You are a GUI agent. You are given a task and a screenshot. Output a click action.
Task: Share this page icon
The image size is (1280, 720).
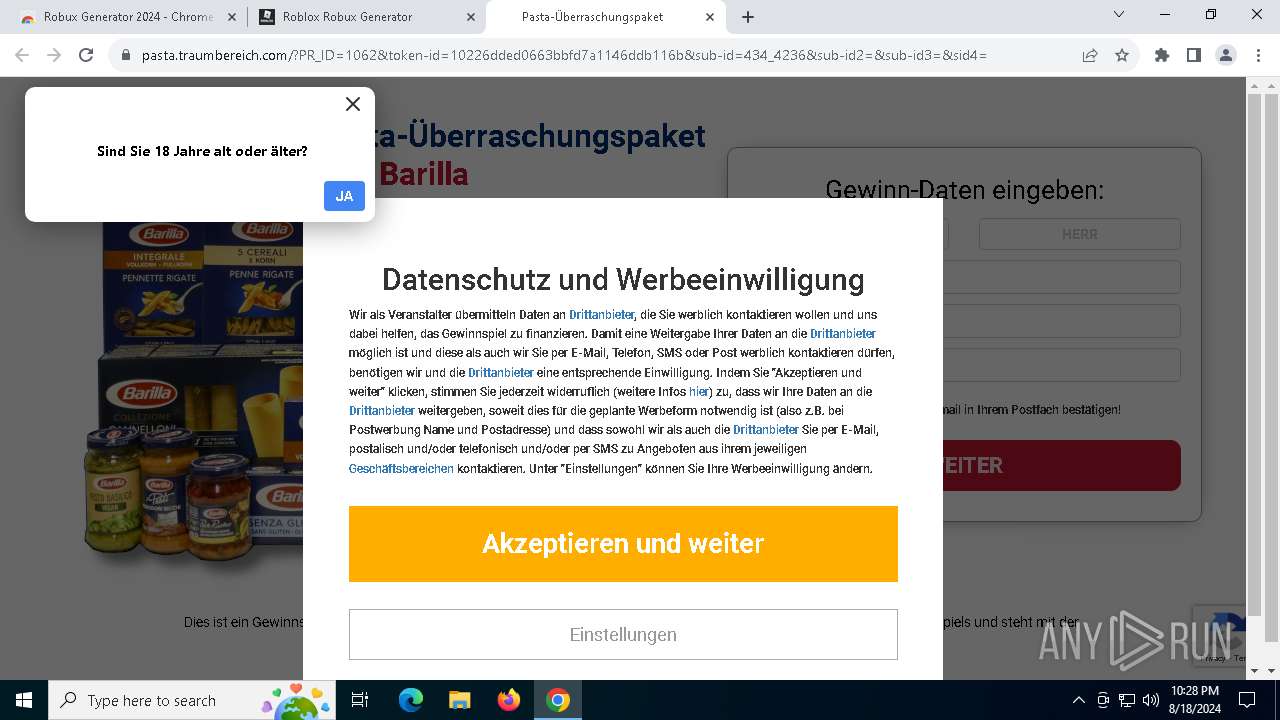pos(1090,56)
